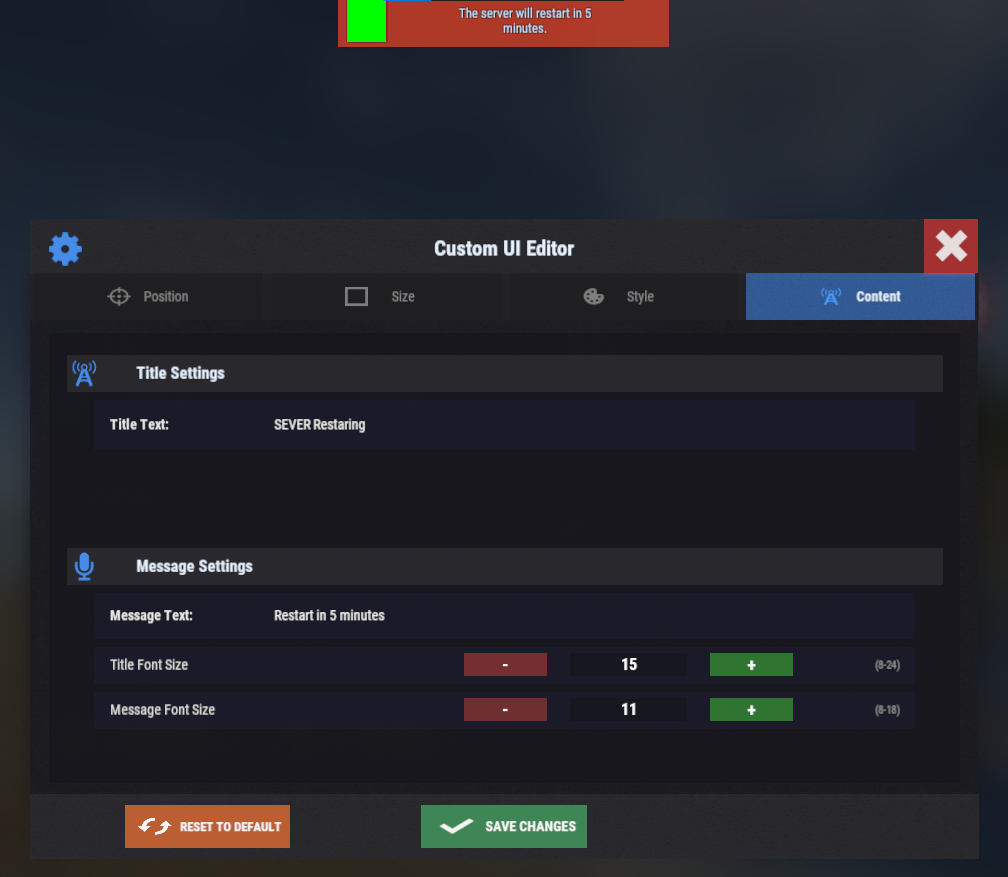Edit the Title Text field
The height and width of the screenshot is (877, 1008).
coord(505,425)
